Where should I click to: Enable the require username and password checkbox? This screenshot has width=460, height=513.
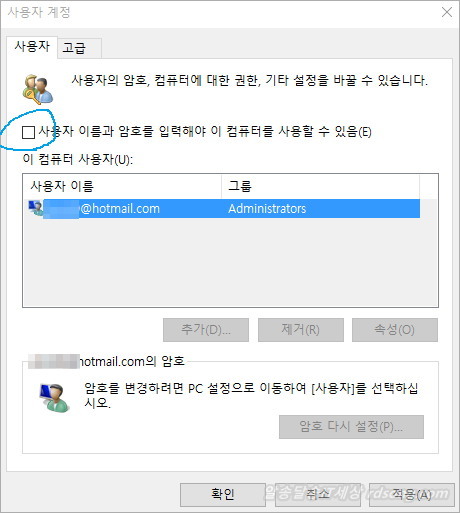(28, 132)
